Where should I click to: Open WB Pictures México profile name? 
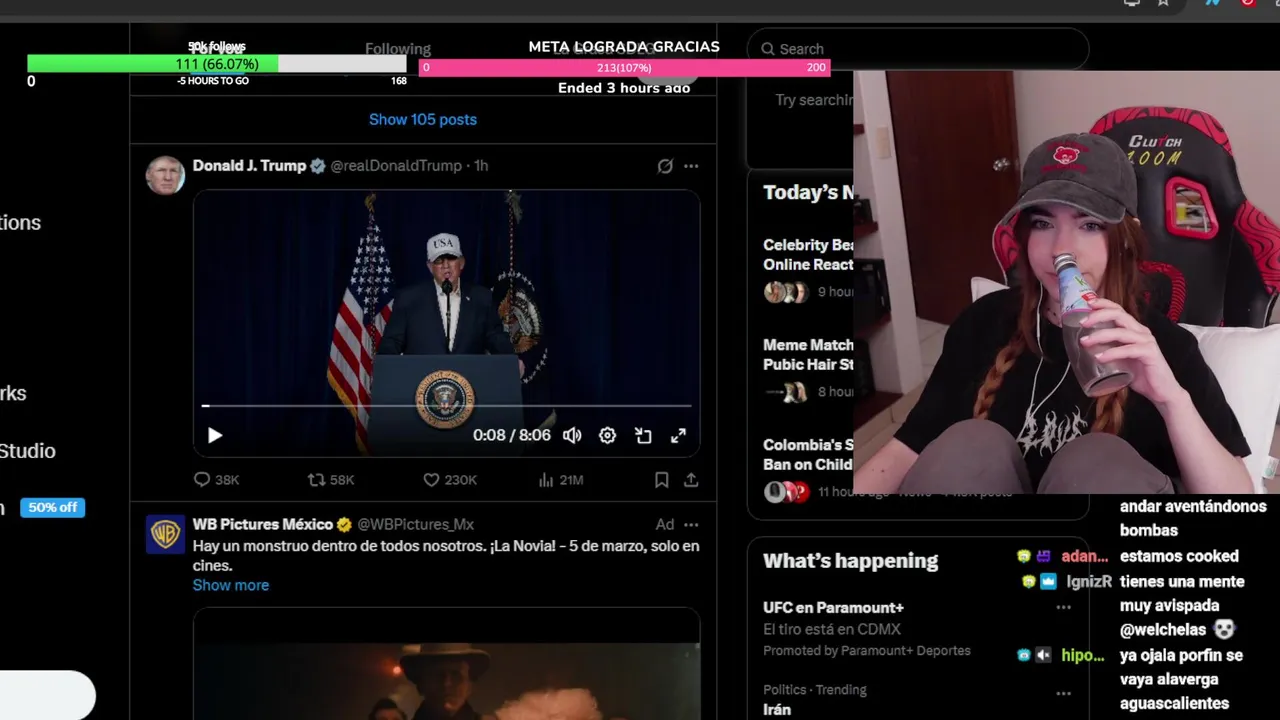263,524
